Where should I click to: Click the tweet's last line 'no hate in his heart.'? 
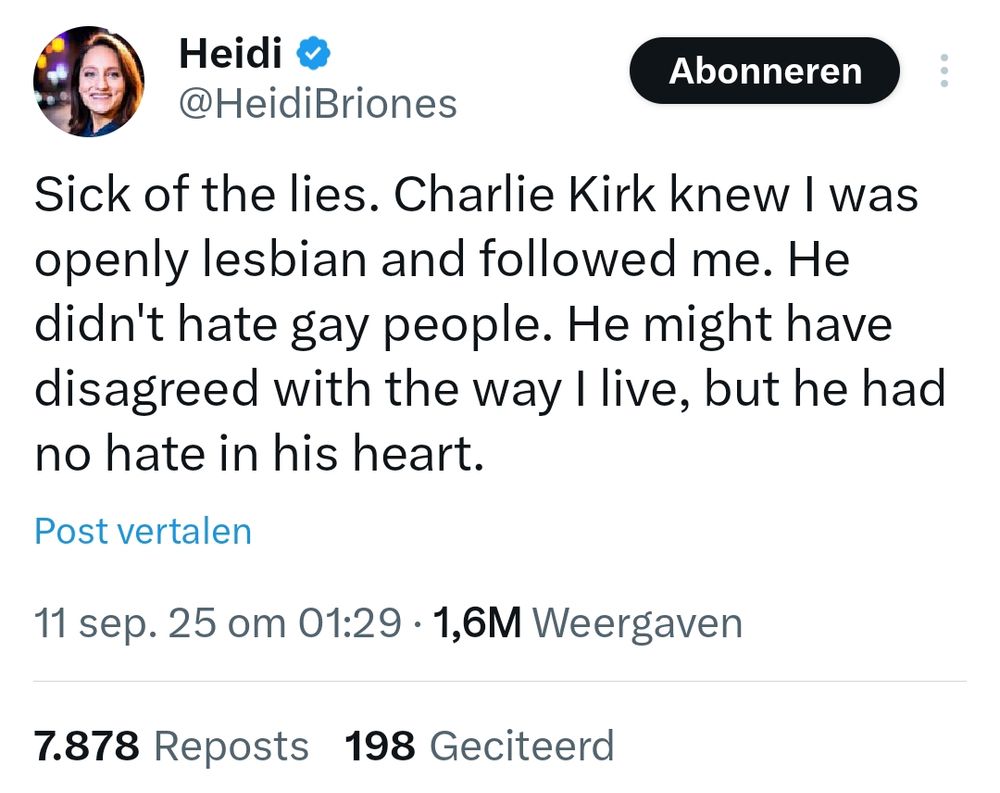[260, 455]
